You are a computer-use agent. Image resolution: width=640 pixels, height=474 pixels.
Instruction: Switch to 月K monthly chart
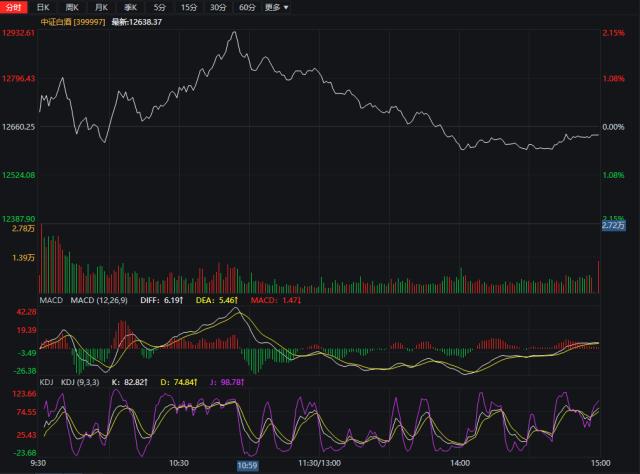click(101, 7)
